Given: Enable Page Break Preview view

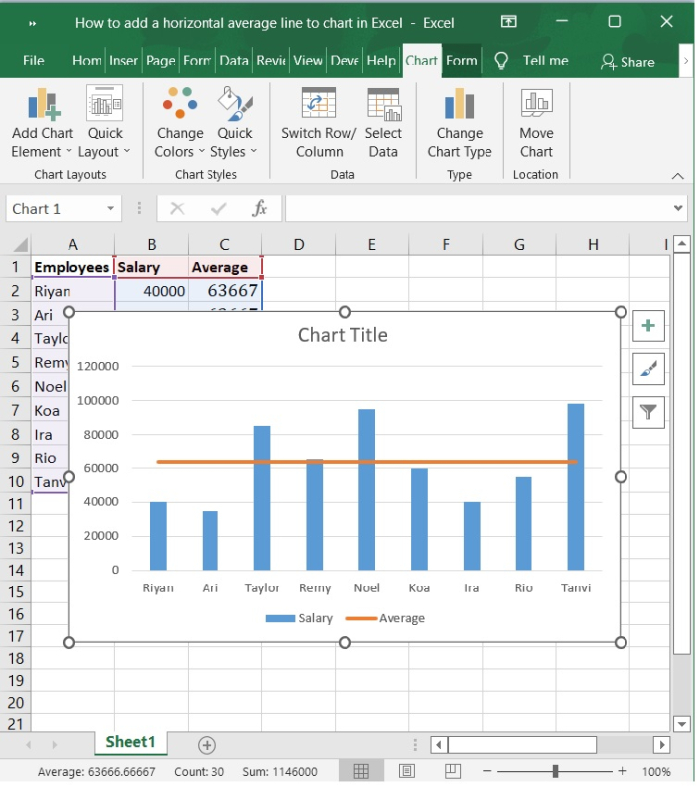Looking at the screenshot, I should point(452,771).
